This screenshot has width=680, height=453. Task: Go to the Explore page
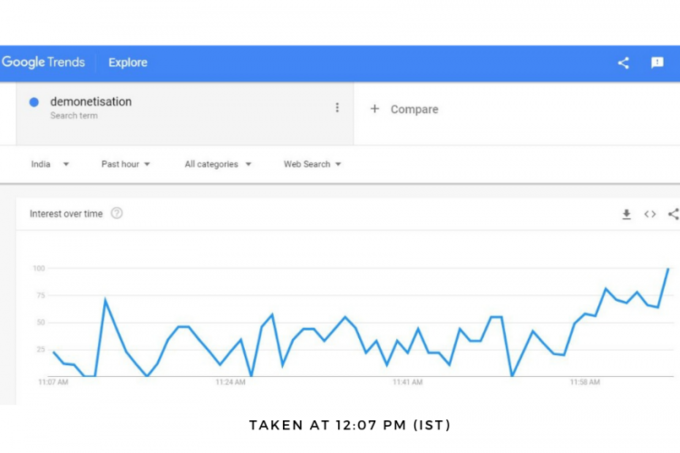click(x=128, y=62)
